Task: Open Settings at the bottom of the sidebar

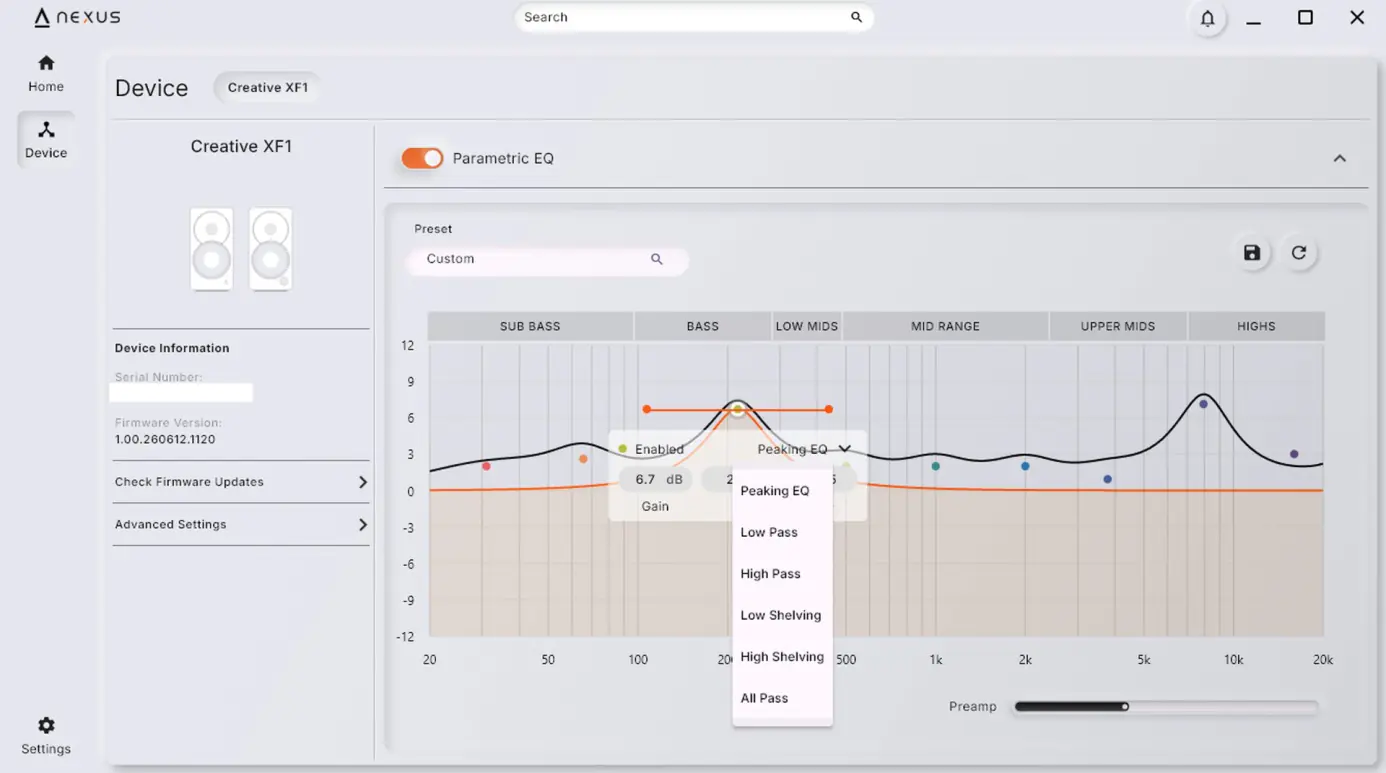Action: tap(46, 736)
